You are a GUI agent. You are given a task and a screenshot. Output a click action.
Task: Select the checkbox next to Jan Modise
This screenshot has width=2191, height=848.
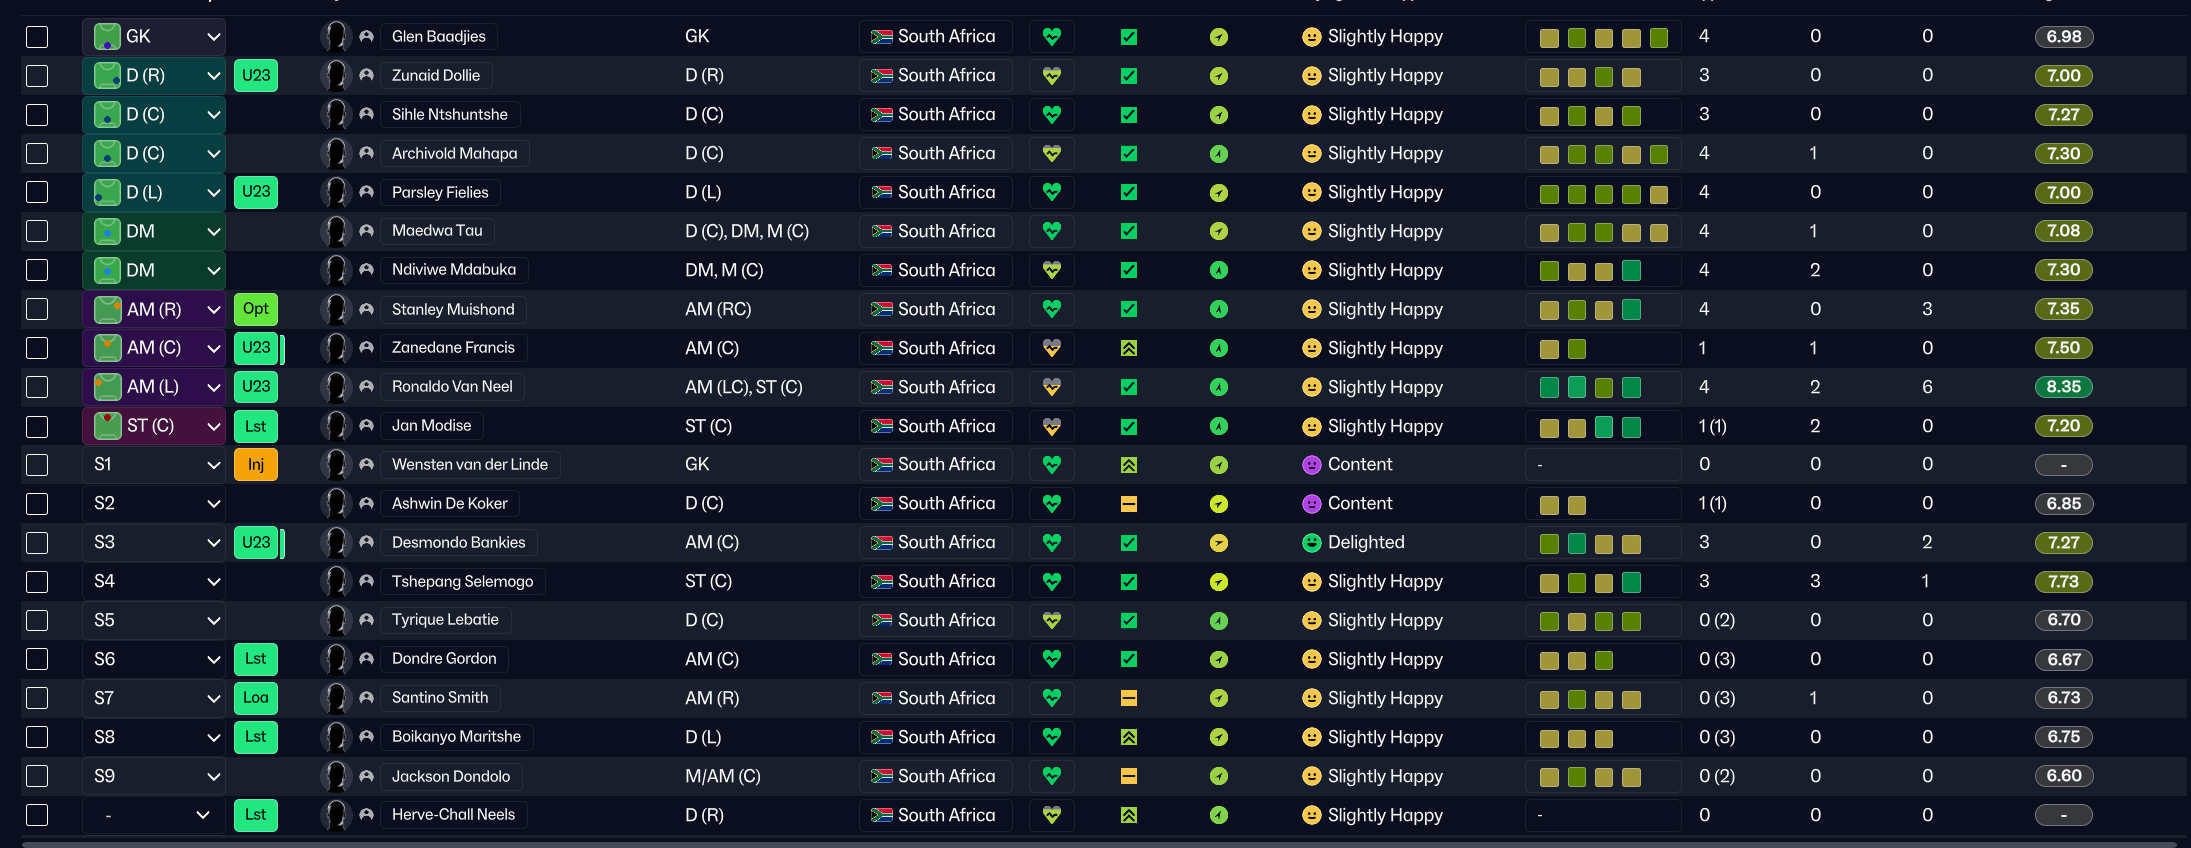coord(37,426)
